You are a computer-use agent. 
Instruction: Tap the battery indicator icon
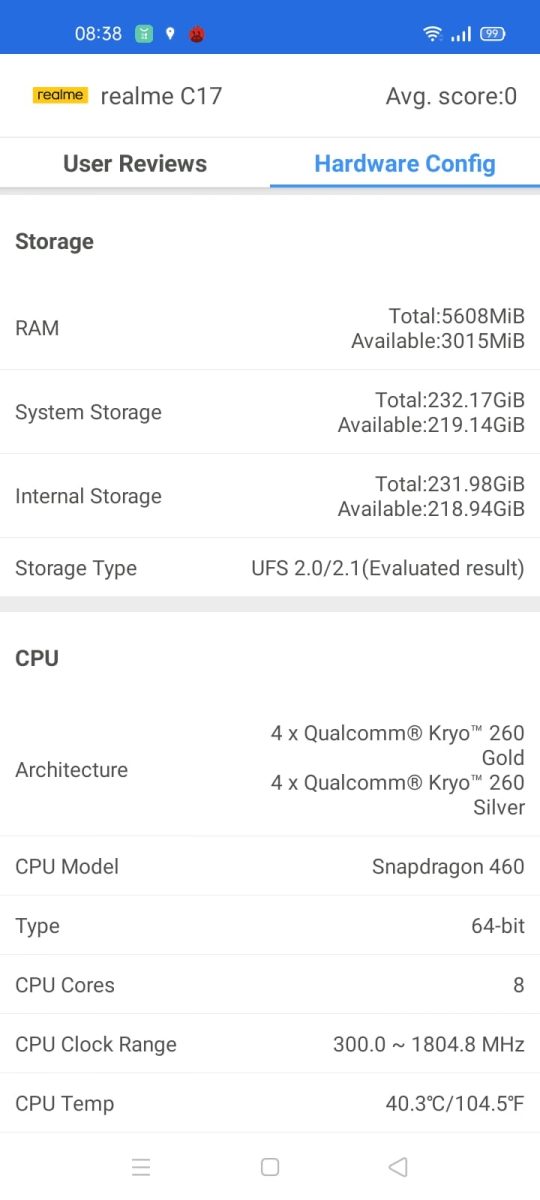tap(492, 34)
